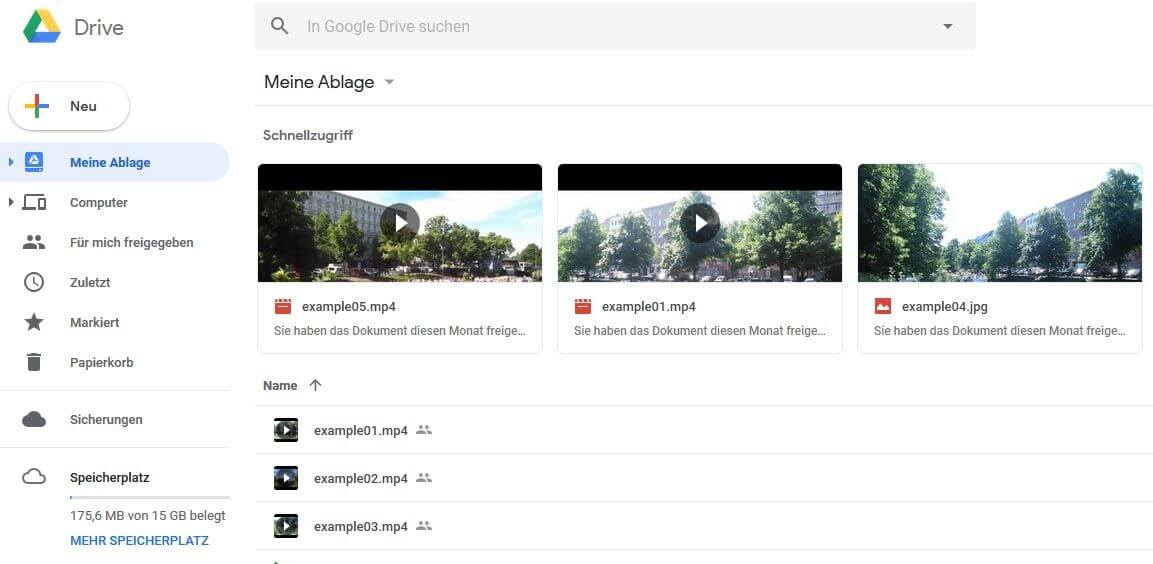Screen dimensions: 1153x564
Task: Toggle name sort direction arrow
Action: (x=316, y=385)
